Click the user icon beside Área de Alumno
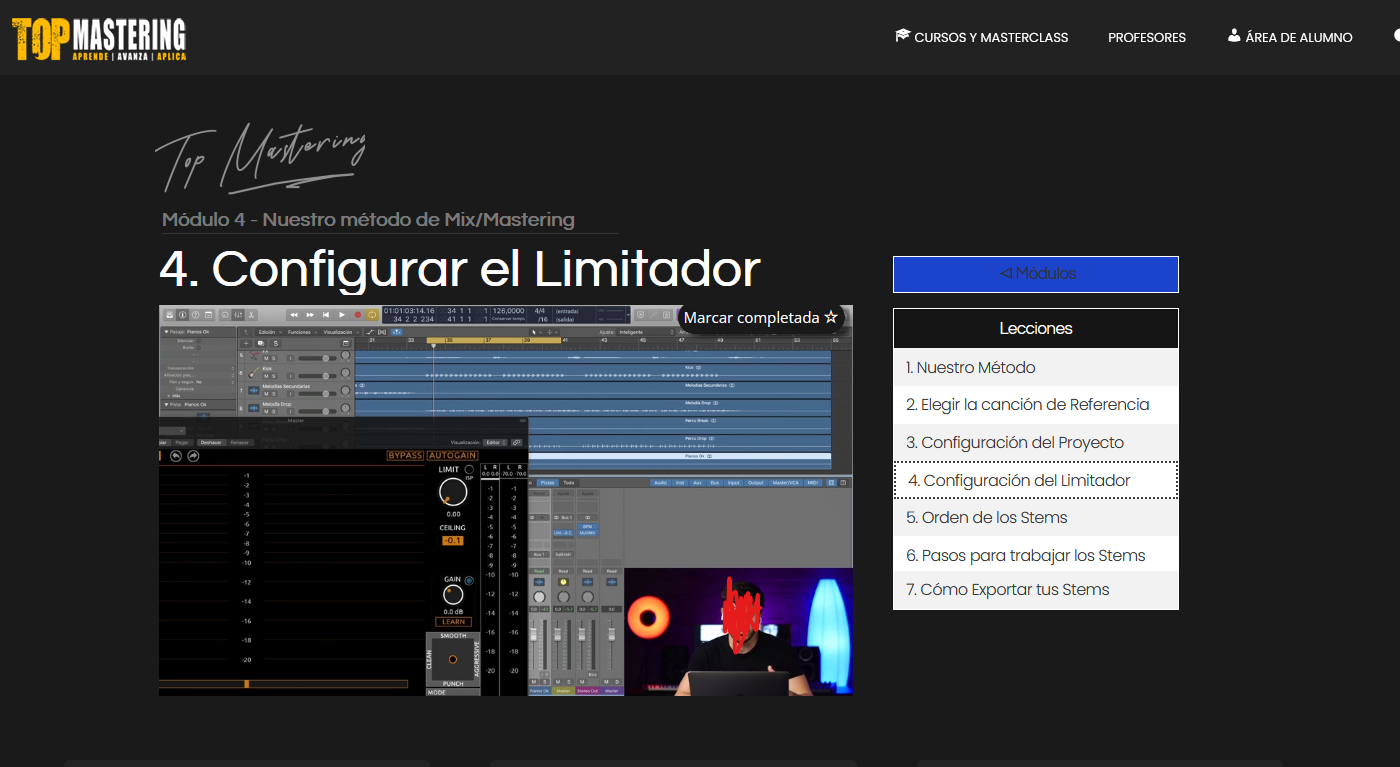 point(1234,36)
